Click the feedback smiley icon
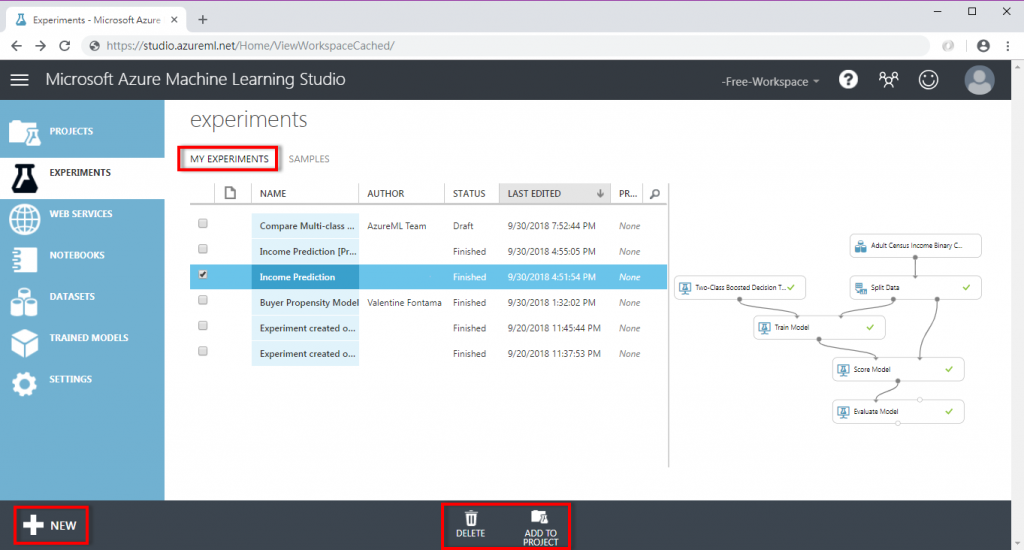 pyautogui.click(x=928, y=80)
